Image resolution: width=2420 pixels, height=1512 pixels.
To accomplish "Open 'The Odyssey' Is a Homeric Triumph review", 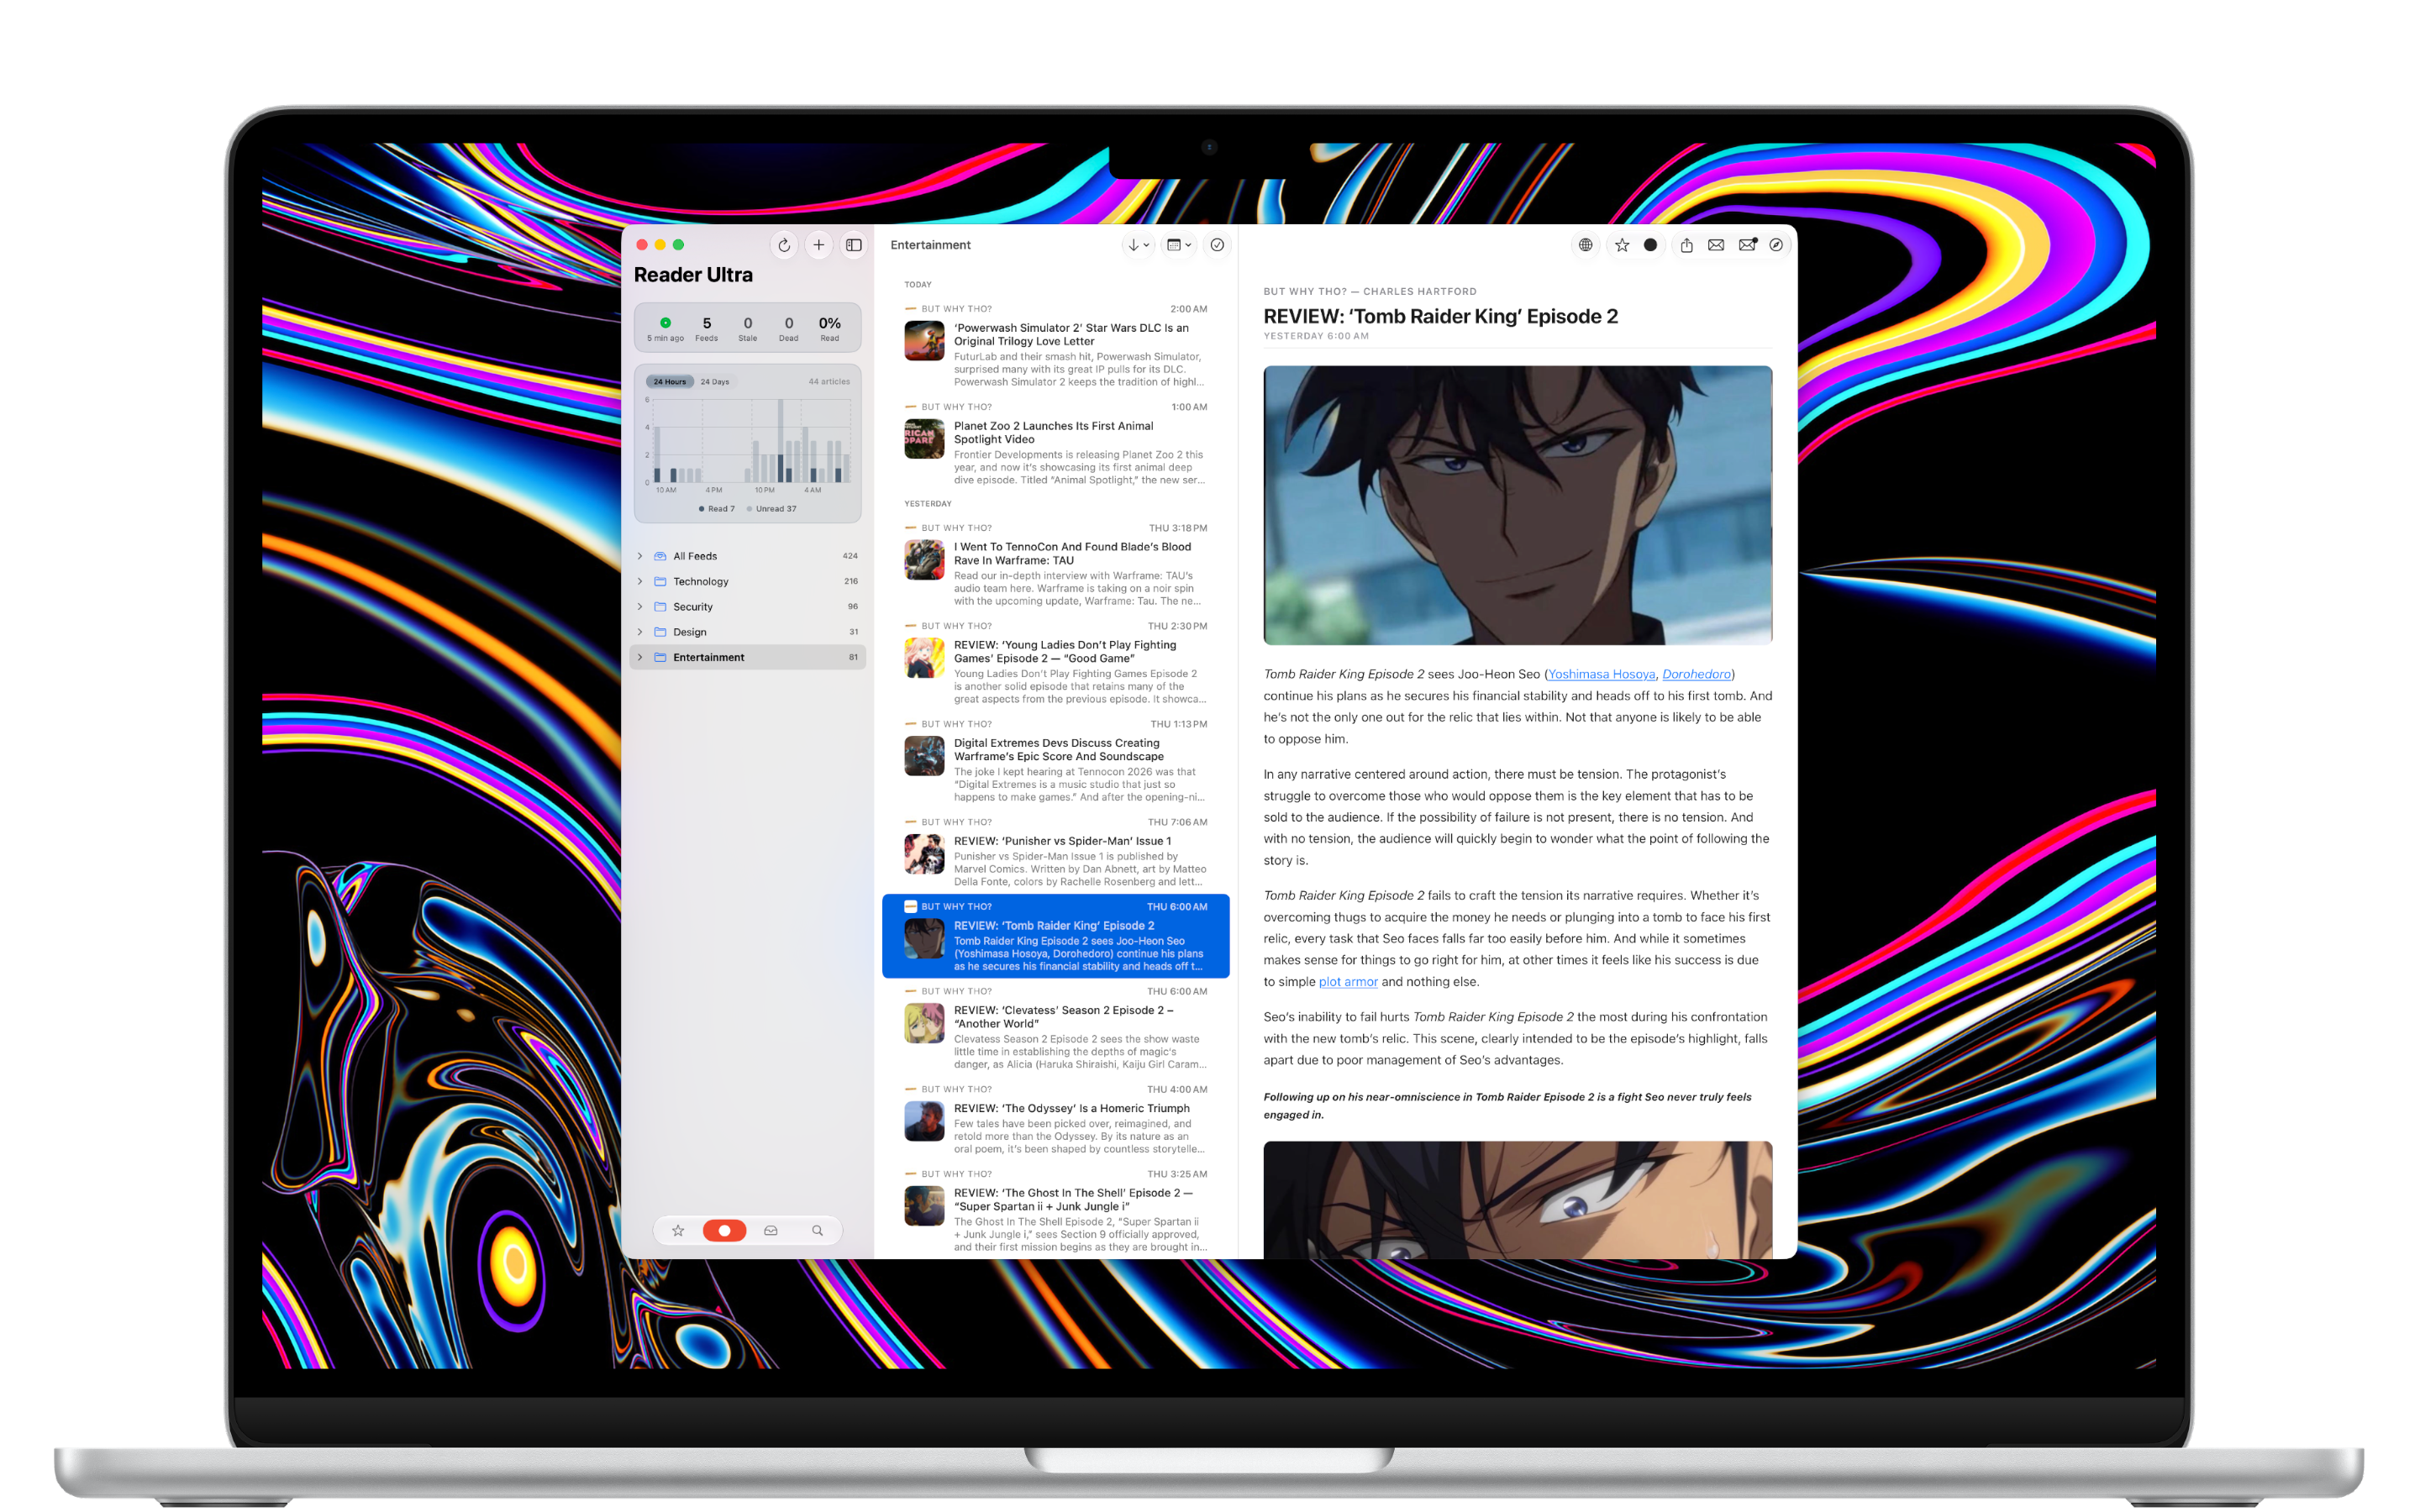I will (1055, 1119).
